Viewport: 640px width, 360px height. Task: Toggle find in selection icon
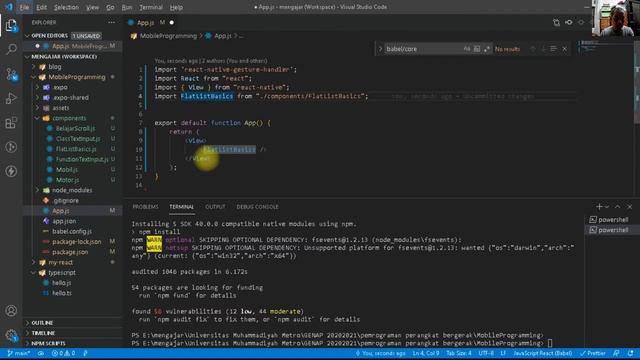553,49
